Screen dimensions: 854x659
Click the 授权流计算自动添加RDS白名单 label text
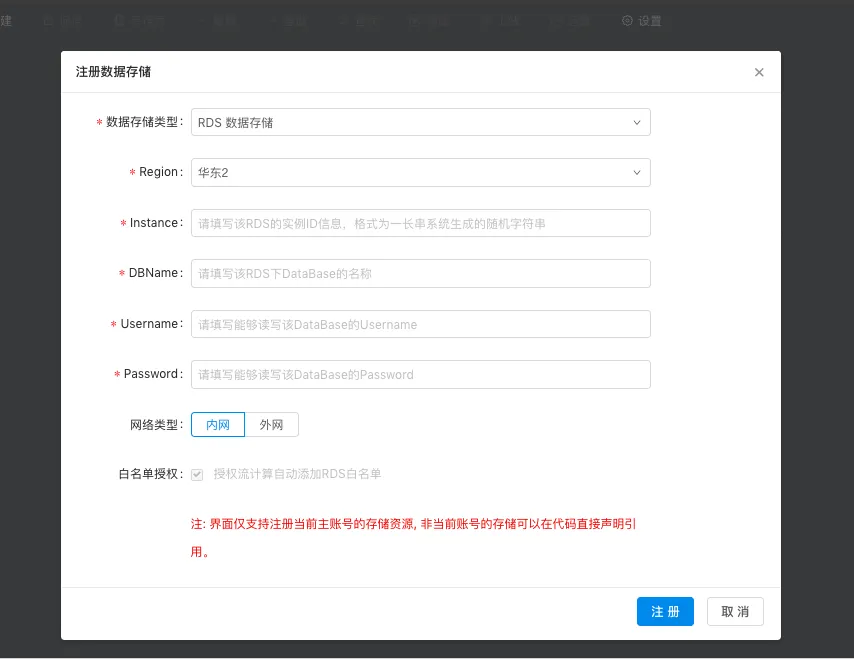point(297,474)
